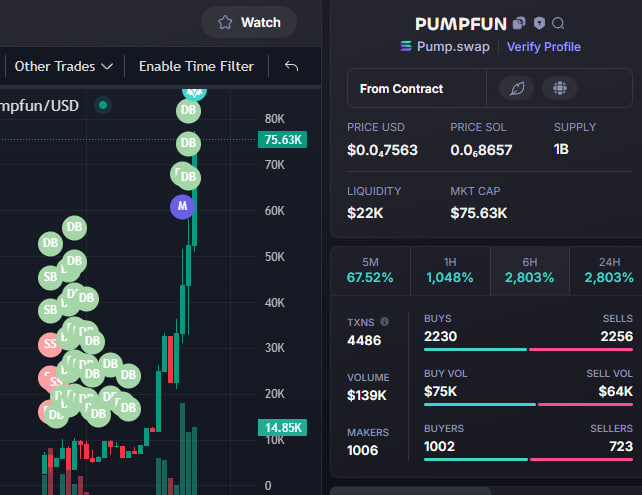Click the SELLERS count 723

tap(621, 446)
